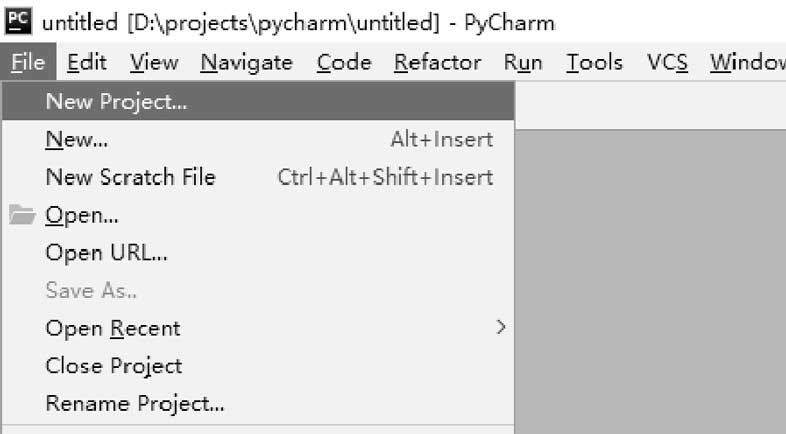Open the Navigate menu
The height and width of the screenshot is (434, 786).
point(246,62)
